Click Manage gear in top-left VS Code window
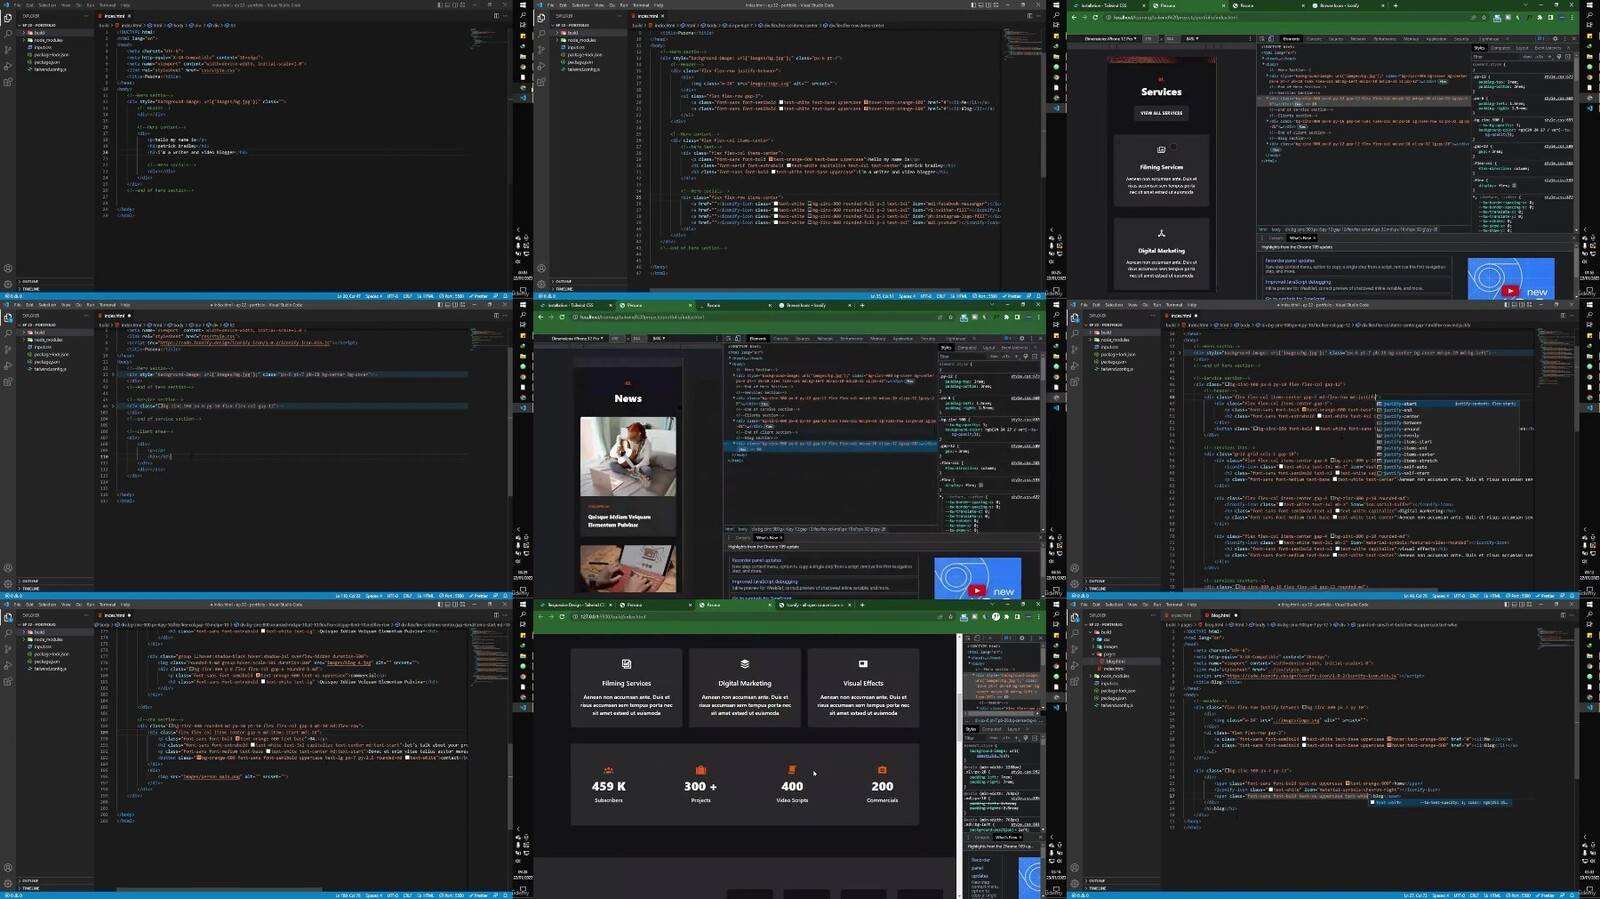1600x899 pixels. [x=8, y=284]
